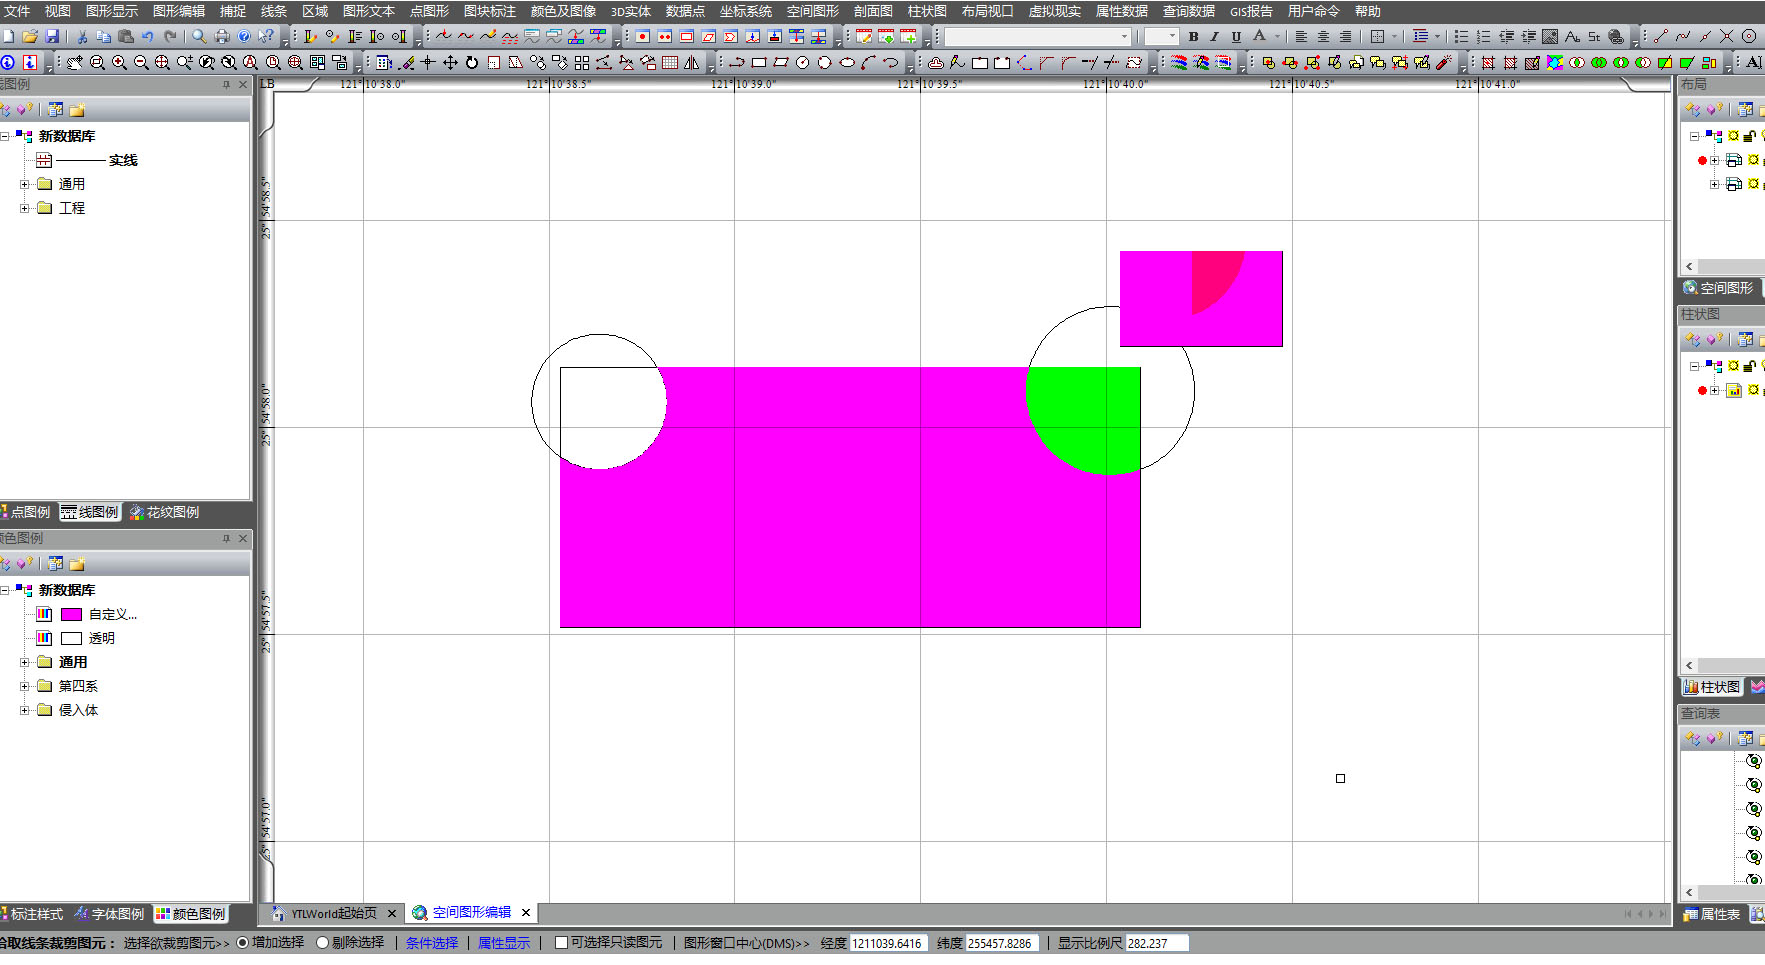
Task: Click the Zoom Out magnifier
Action: point(141,62)
